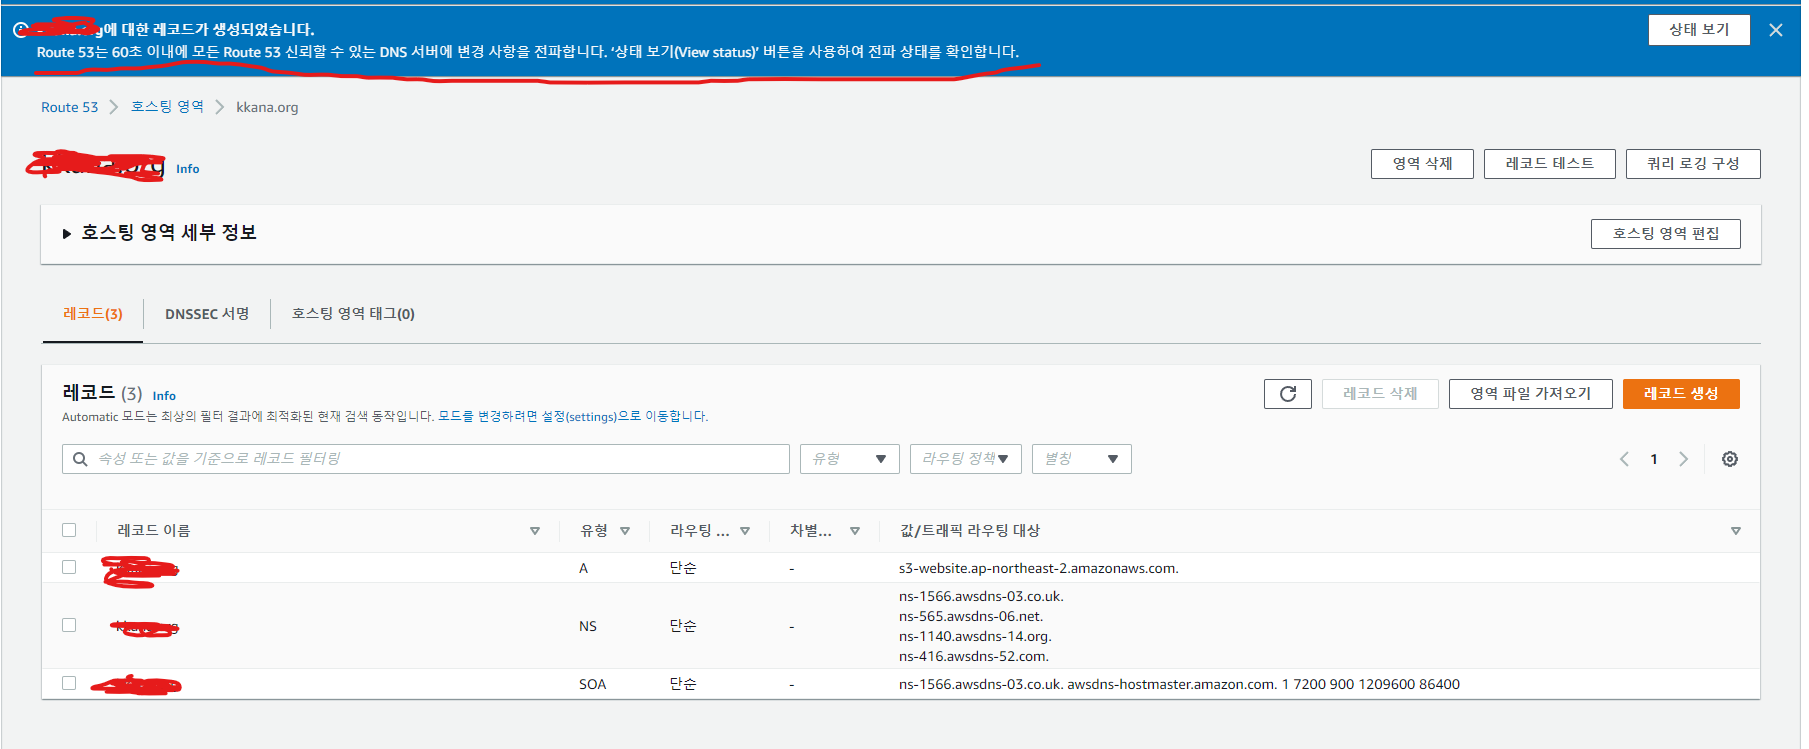This screenshot has height=749, width=1809.
Task: Check the NS record row checkbox
Action: [69, 625]
